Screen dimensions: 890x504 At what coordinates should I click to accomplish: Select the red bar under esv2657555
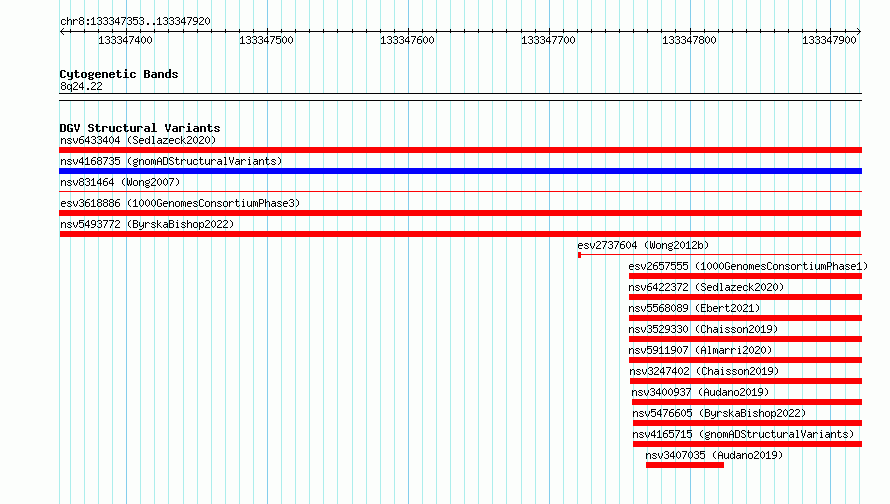pyautogui.click(x=745, y=276)
